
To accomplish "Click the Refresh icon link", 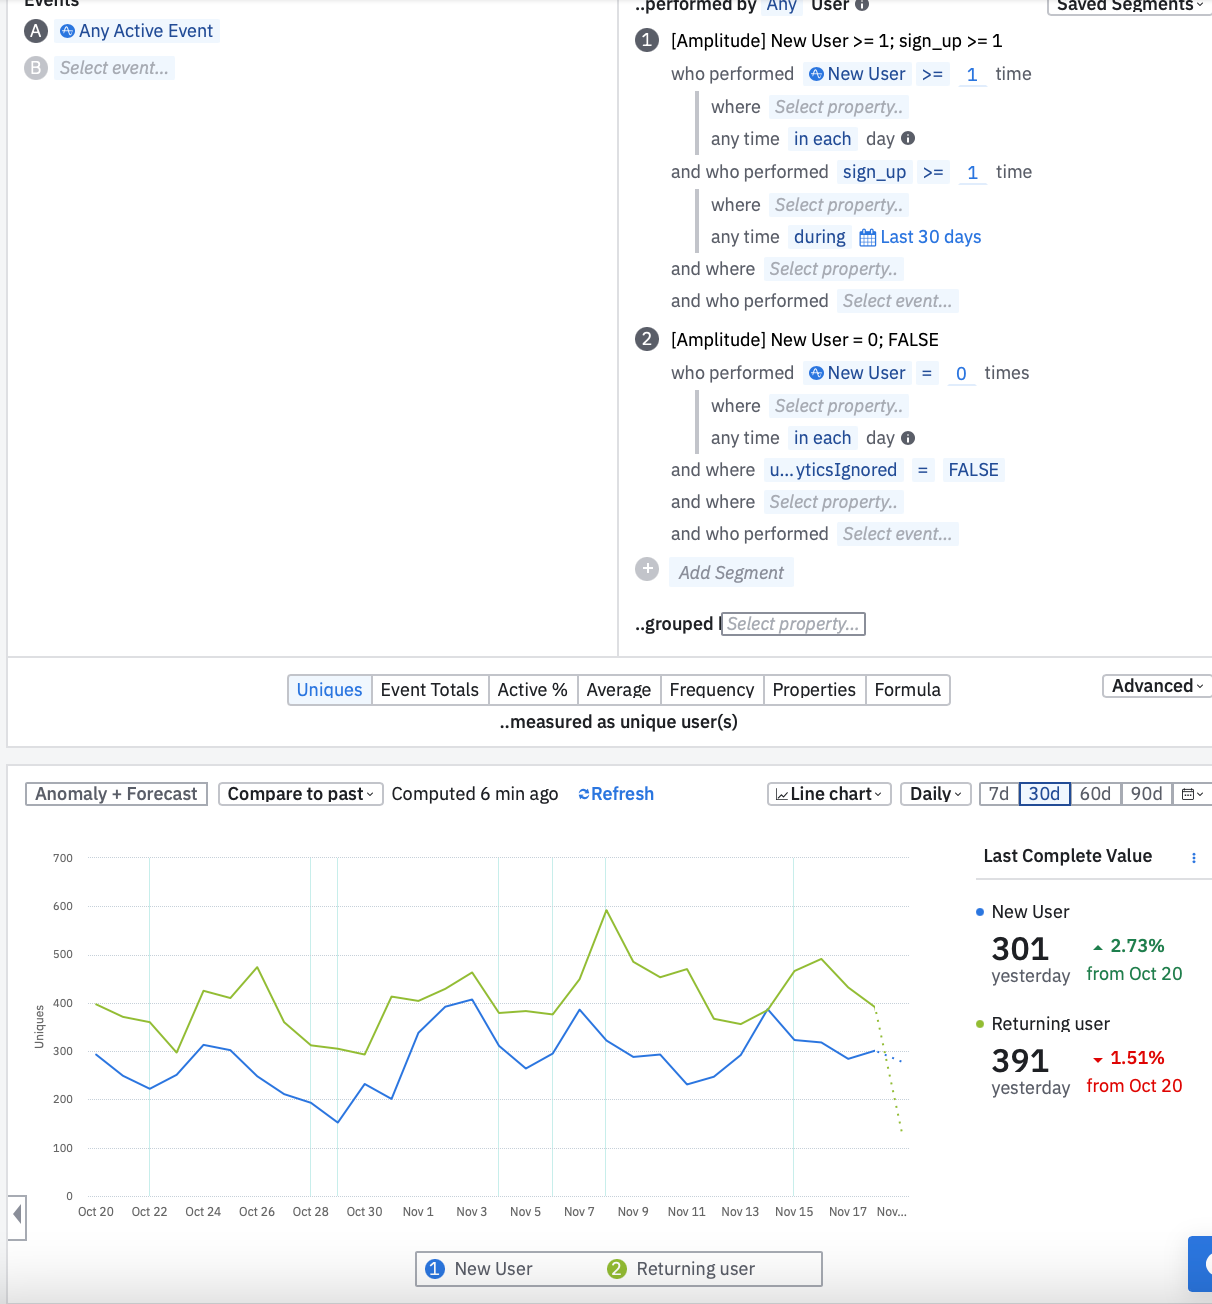I will pos(616,794).
